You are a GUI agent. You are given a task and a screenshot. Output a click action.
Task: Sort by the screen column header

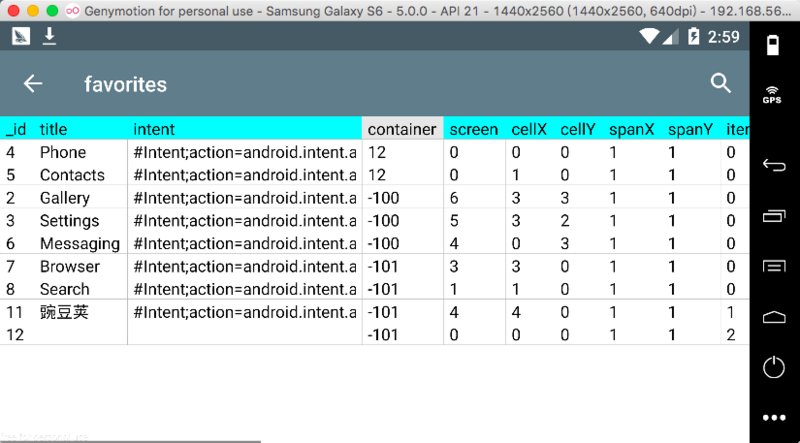tap(473, 130)
